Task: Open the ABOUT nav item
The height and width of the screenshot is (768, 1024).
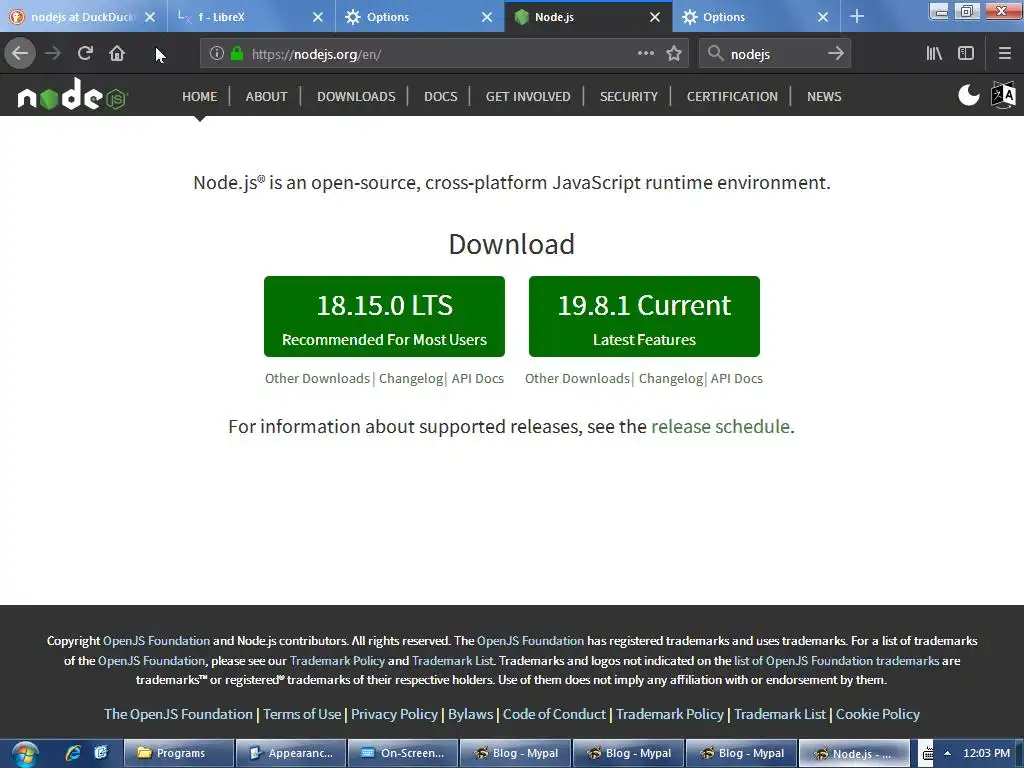Action: pyautogui.click(x=266, y=97)
